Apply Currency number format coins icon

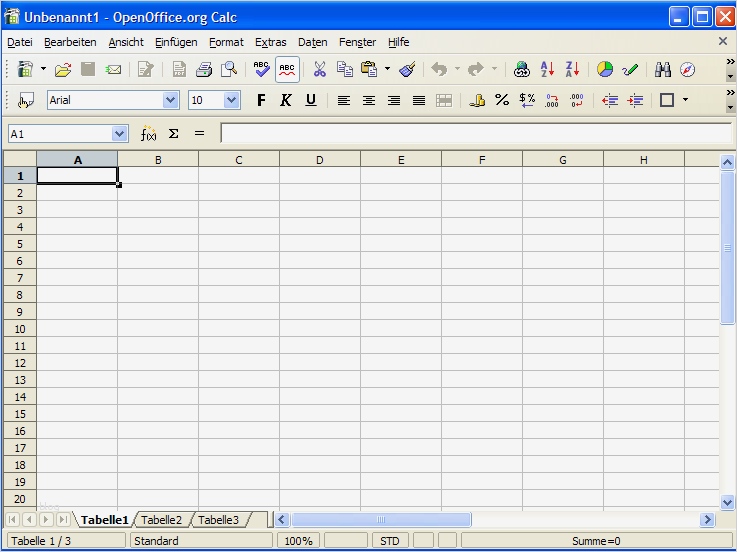click(477, 100)
